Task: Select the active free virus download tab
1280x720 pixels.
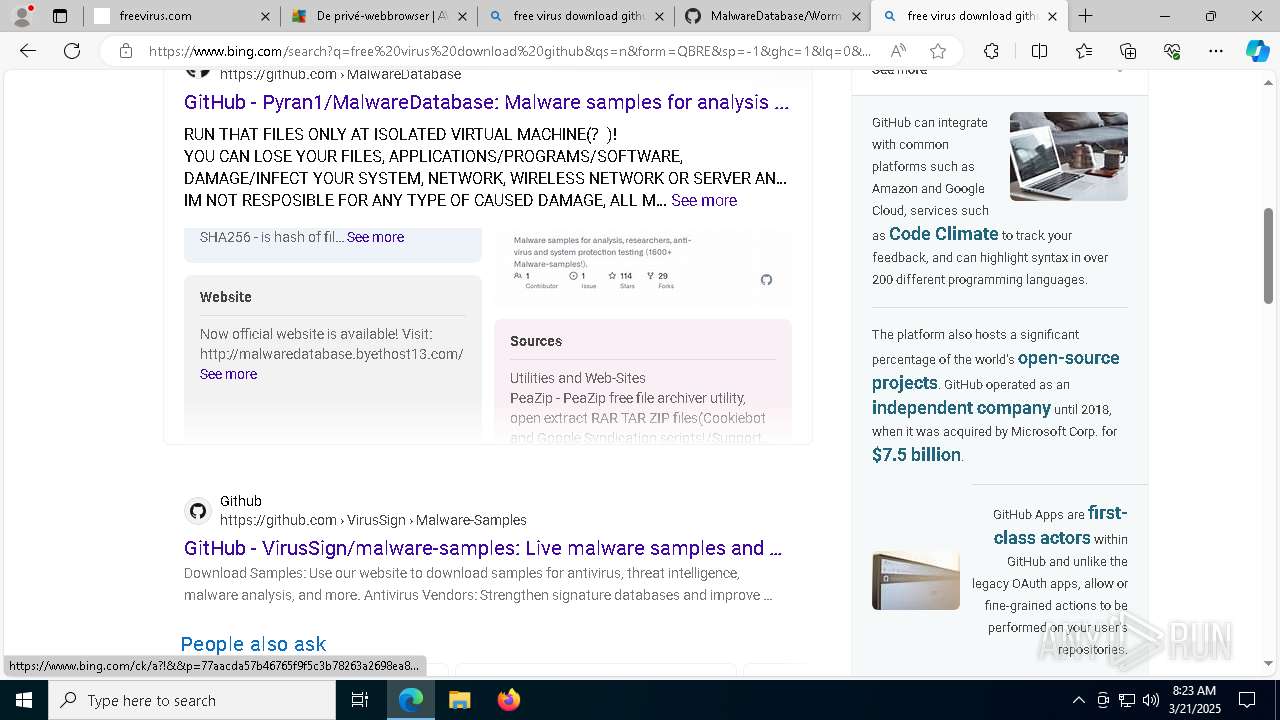Action: (x=969, y=16)
